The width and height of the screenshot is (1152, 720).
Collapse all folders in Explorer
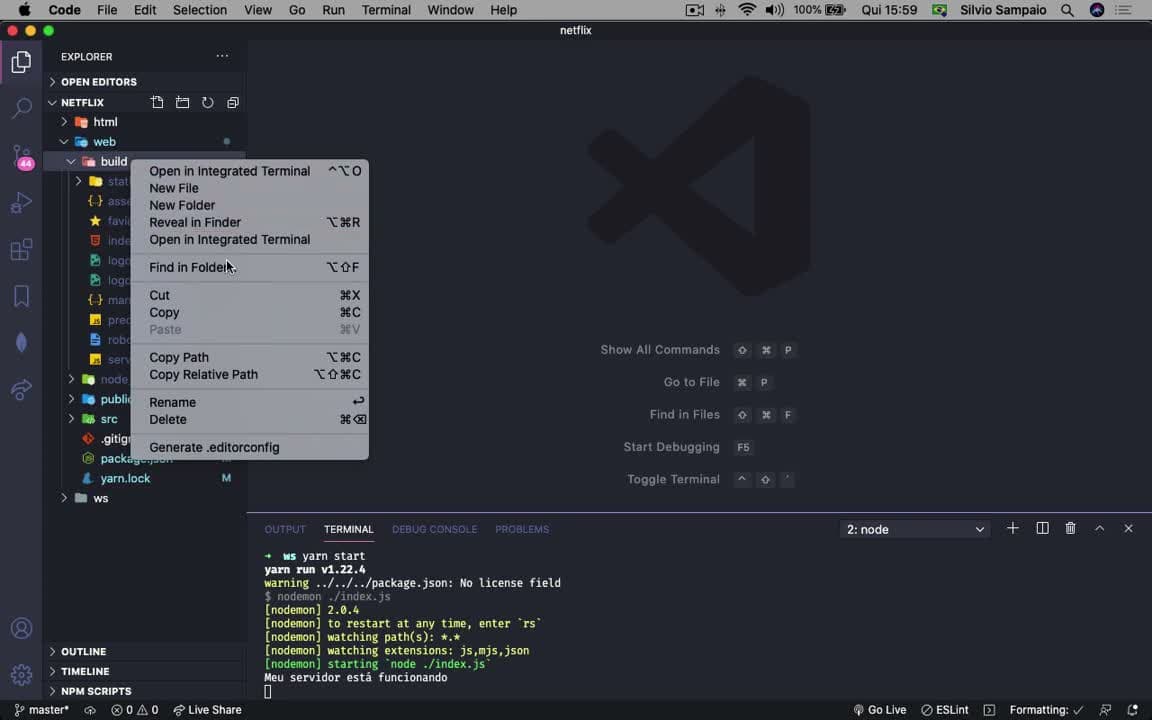click(233, 102)
